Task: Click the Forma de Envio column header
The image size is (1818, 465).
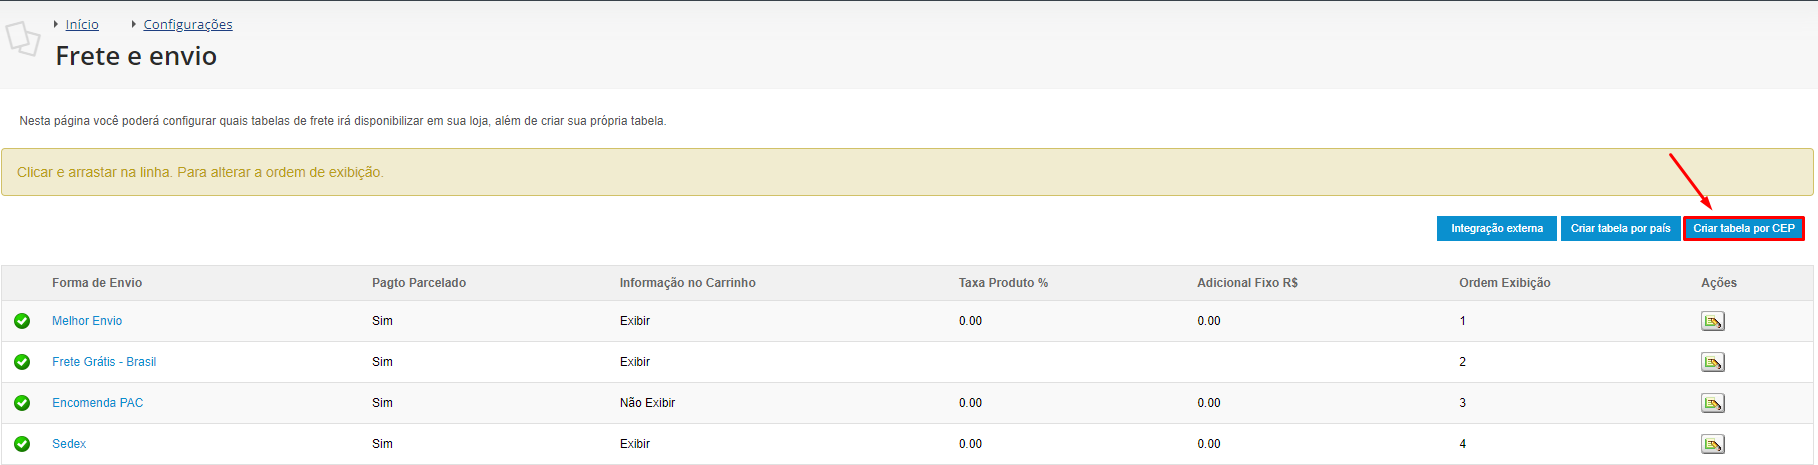Action: pyautogui.click(x=97, y=283)
